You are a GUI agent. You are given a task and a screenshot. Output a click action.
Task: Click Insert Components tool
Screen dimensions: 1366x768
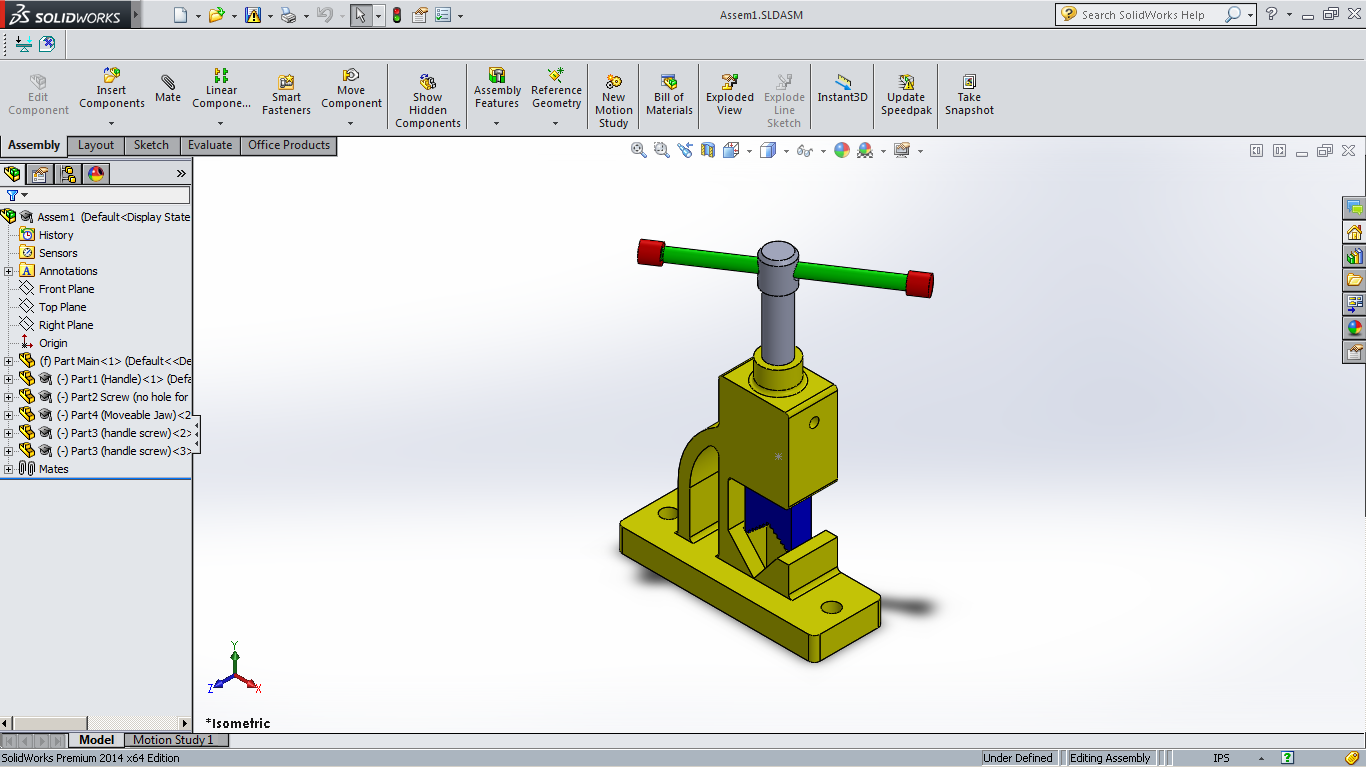[x=112, y=88]
